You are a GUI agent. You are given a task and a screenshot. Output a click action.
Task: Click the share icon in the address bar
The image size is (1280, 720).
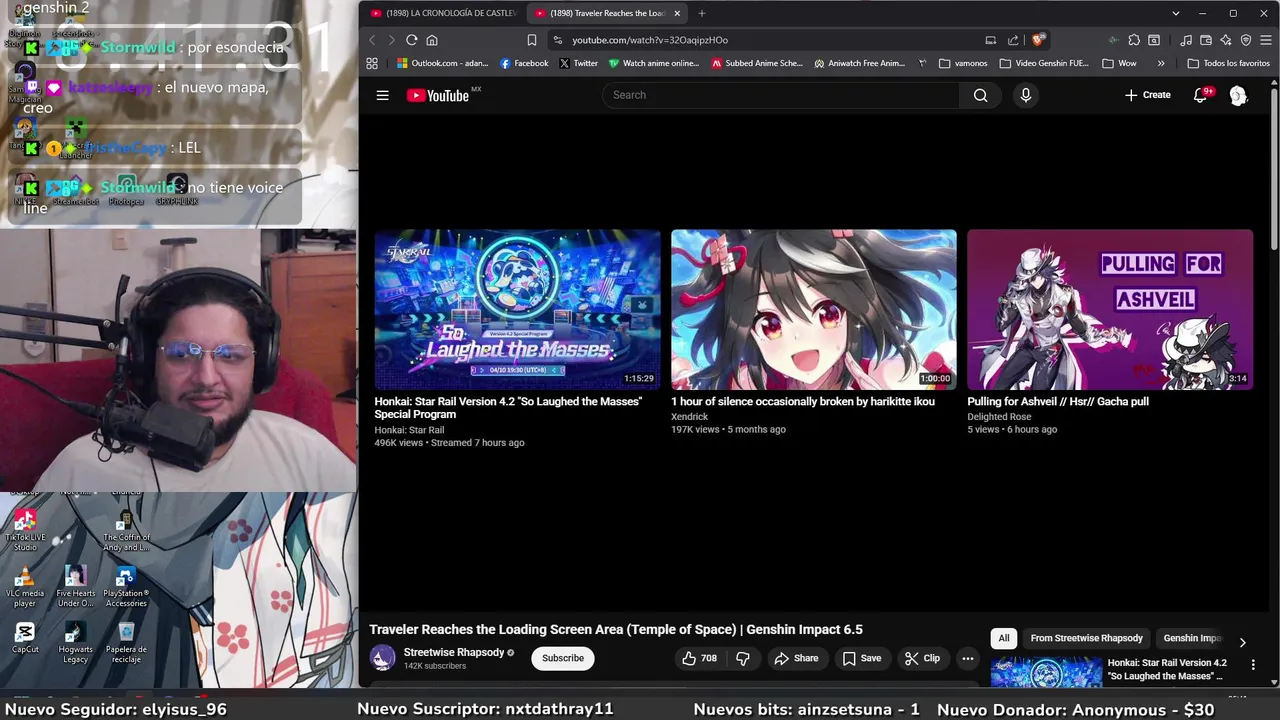[1013, 40]
